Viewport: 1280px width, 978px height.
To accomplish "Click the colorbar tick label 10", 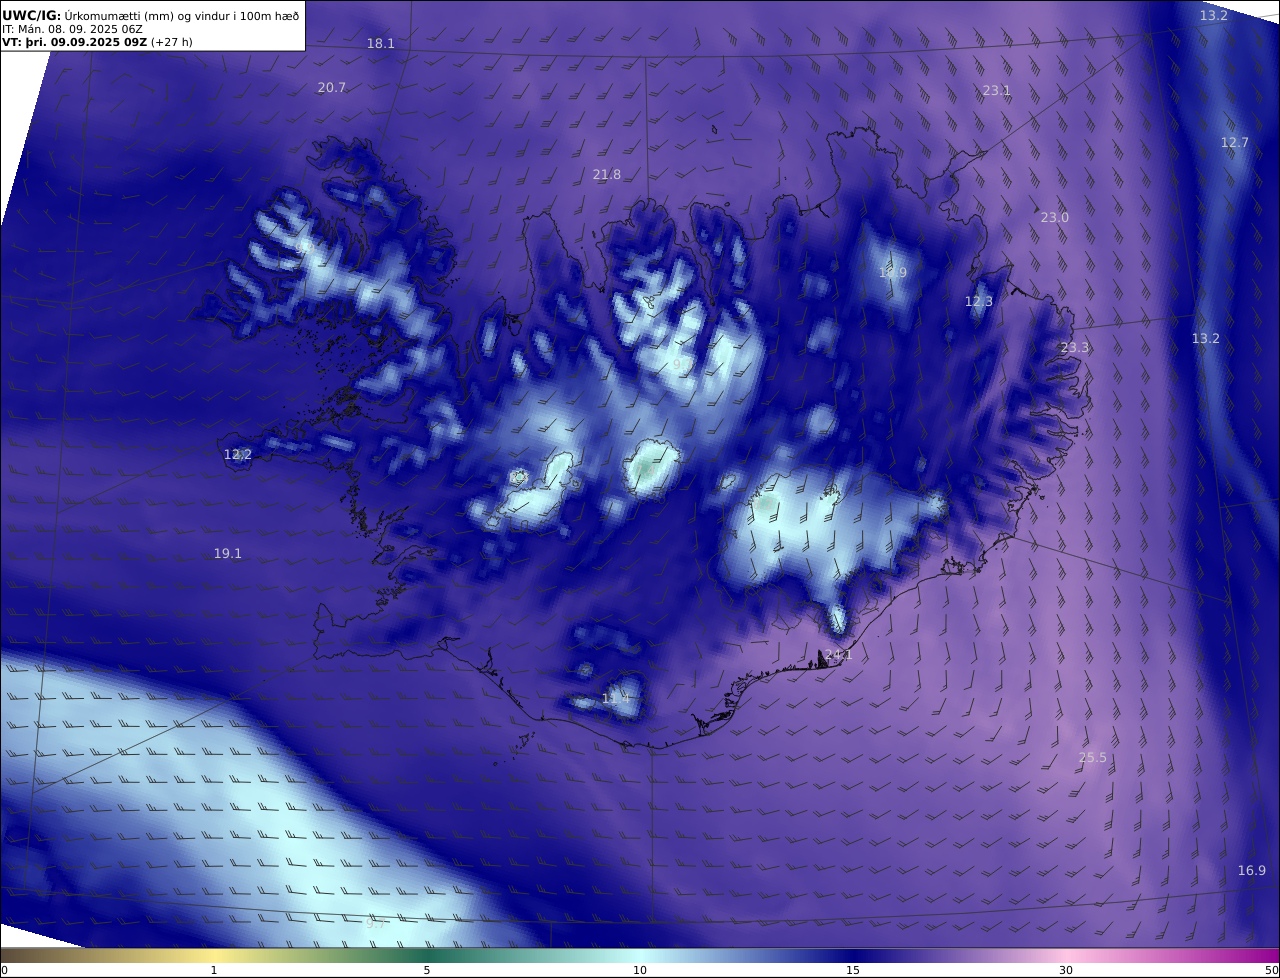I will tap(640, 970).
